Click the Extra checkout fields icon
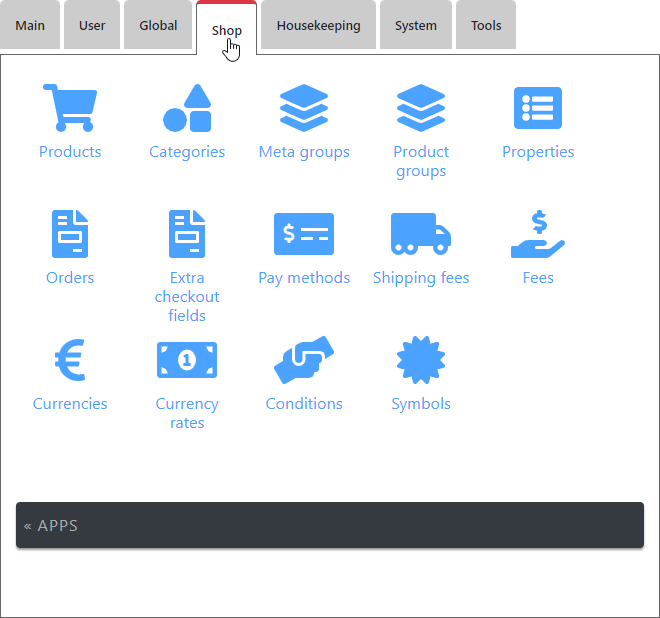 point(187,234)
